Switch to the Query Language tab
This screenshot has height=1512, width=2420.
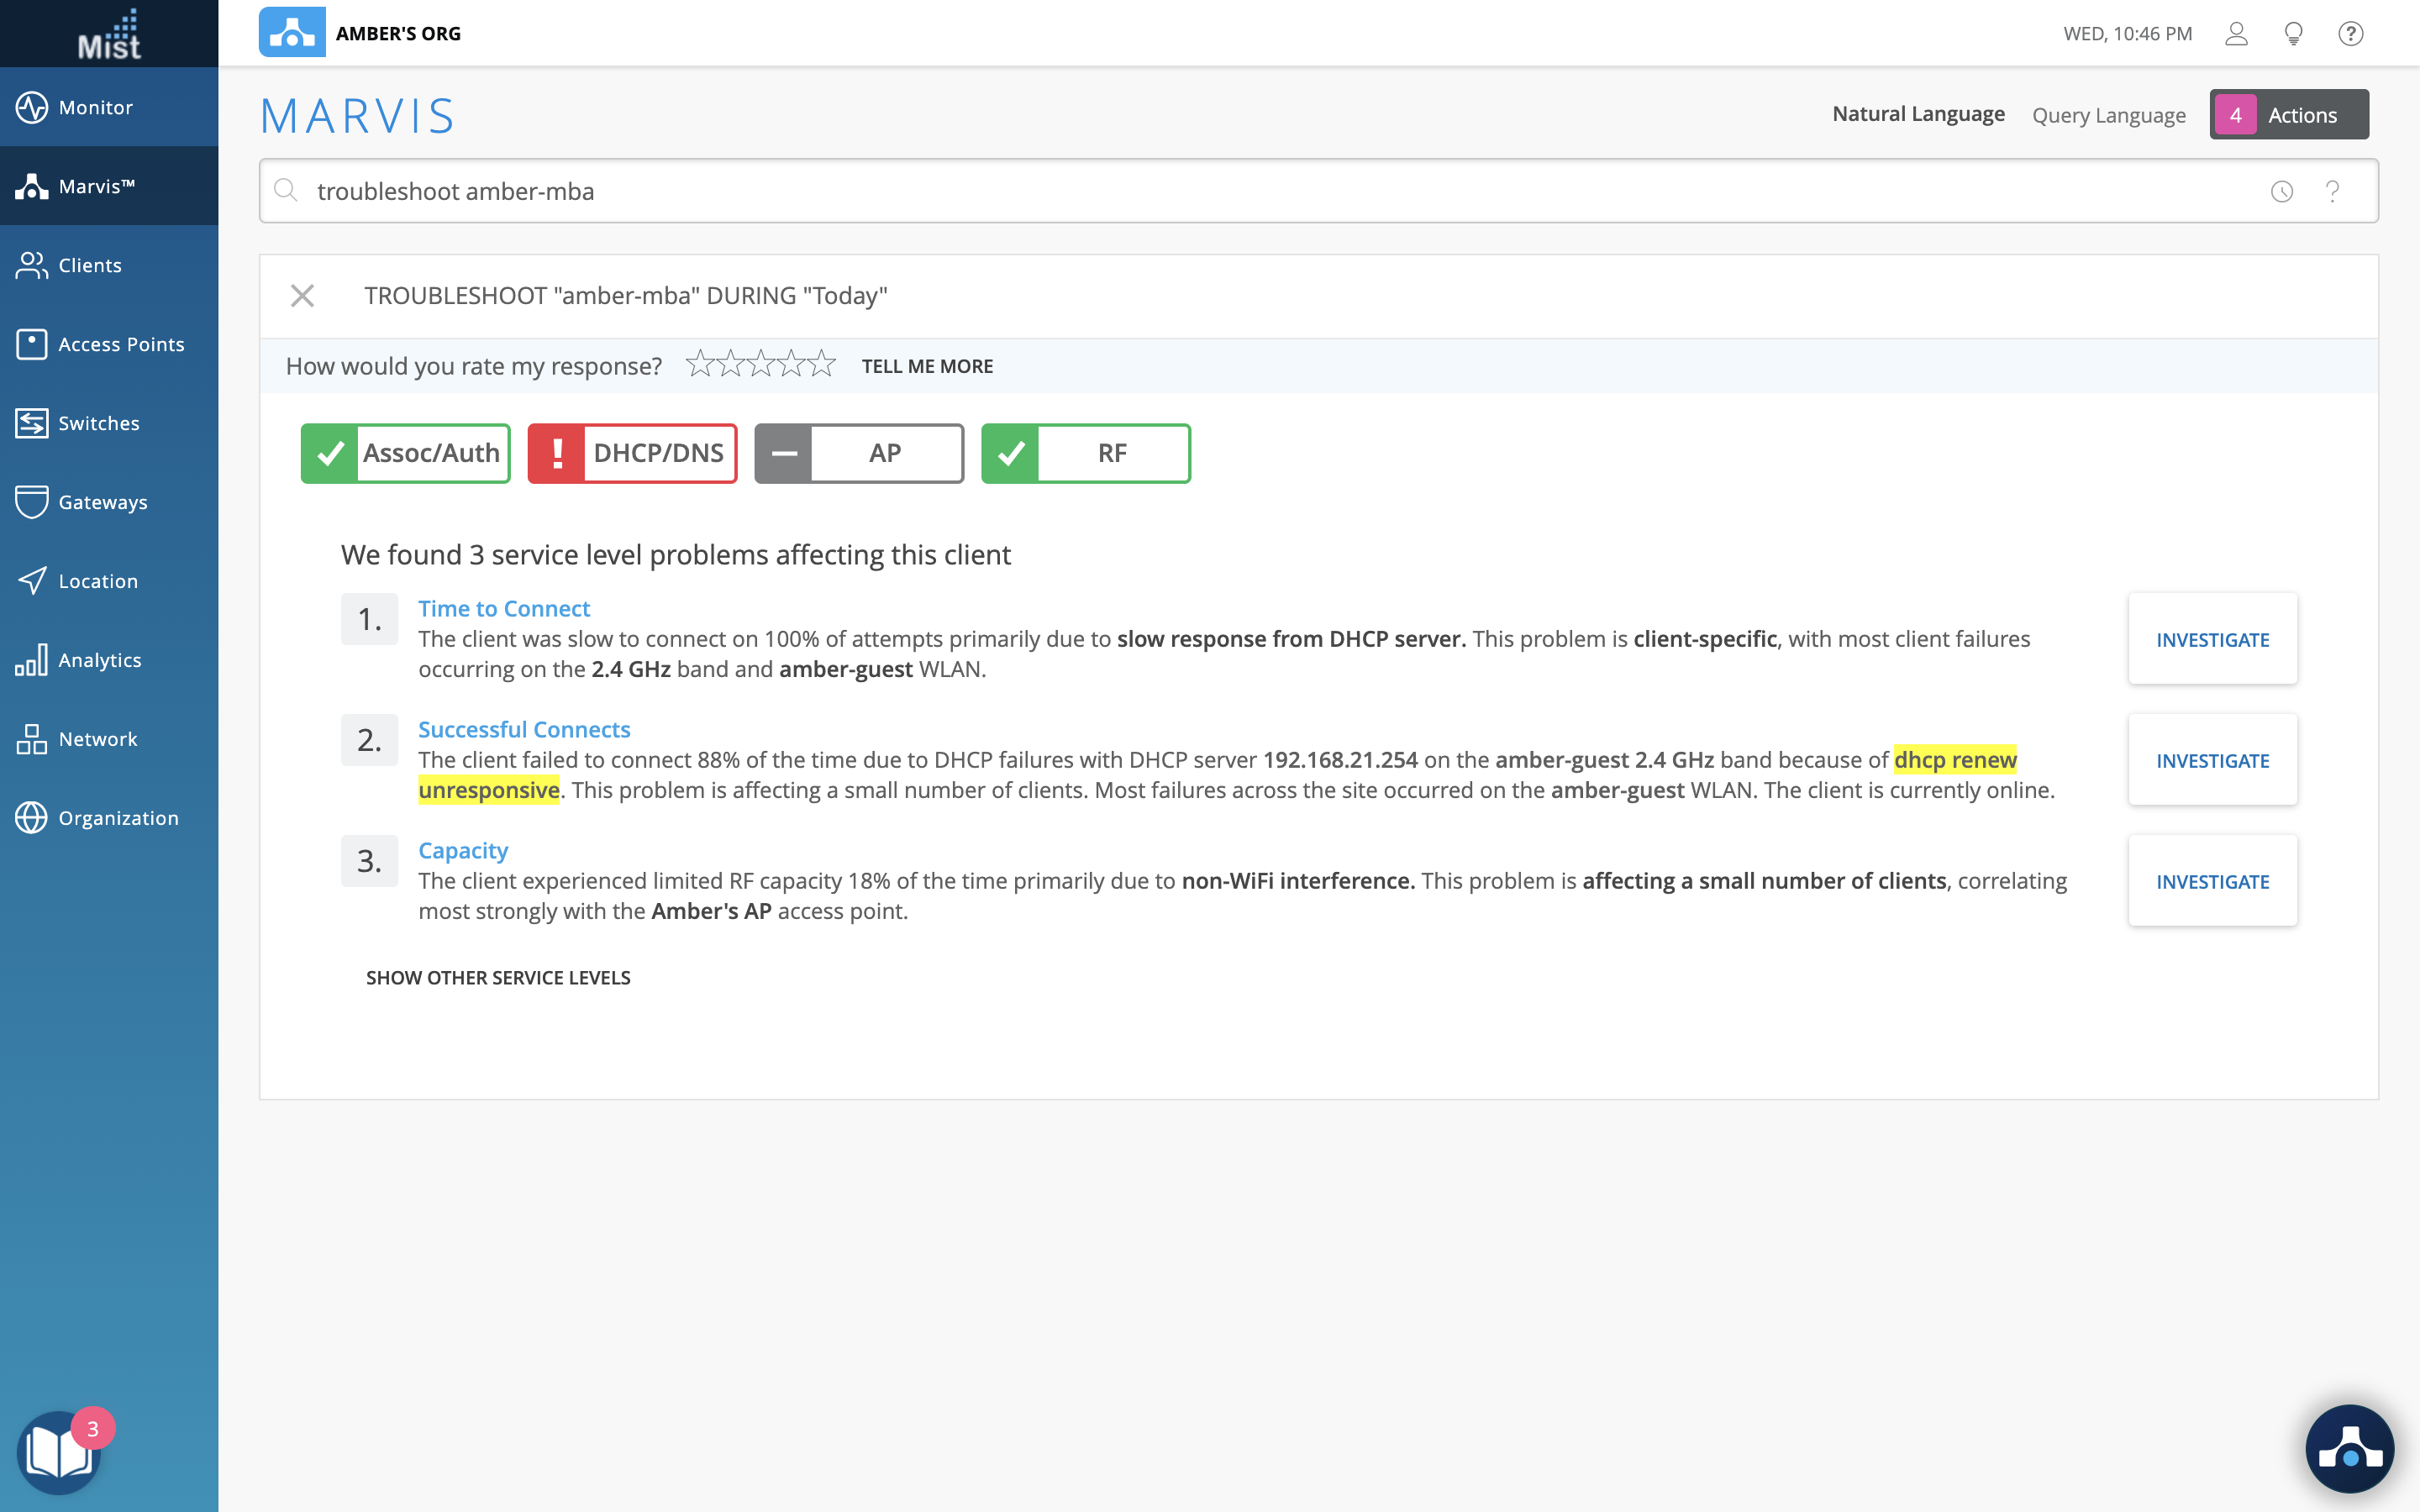(2108, 115)
